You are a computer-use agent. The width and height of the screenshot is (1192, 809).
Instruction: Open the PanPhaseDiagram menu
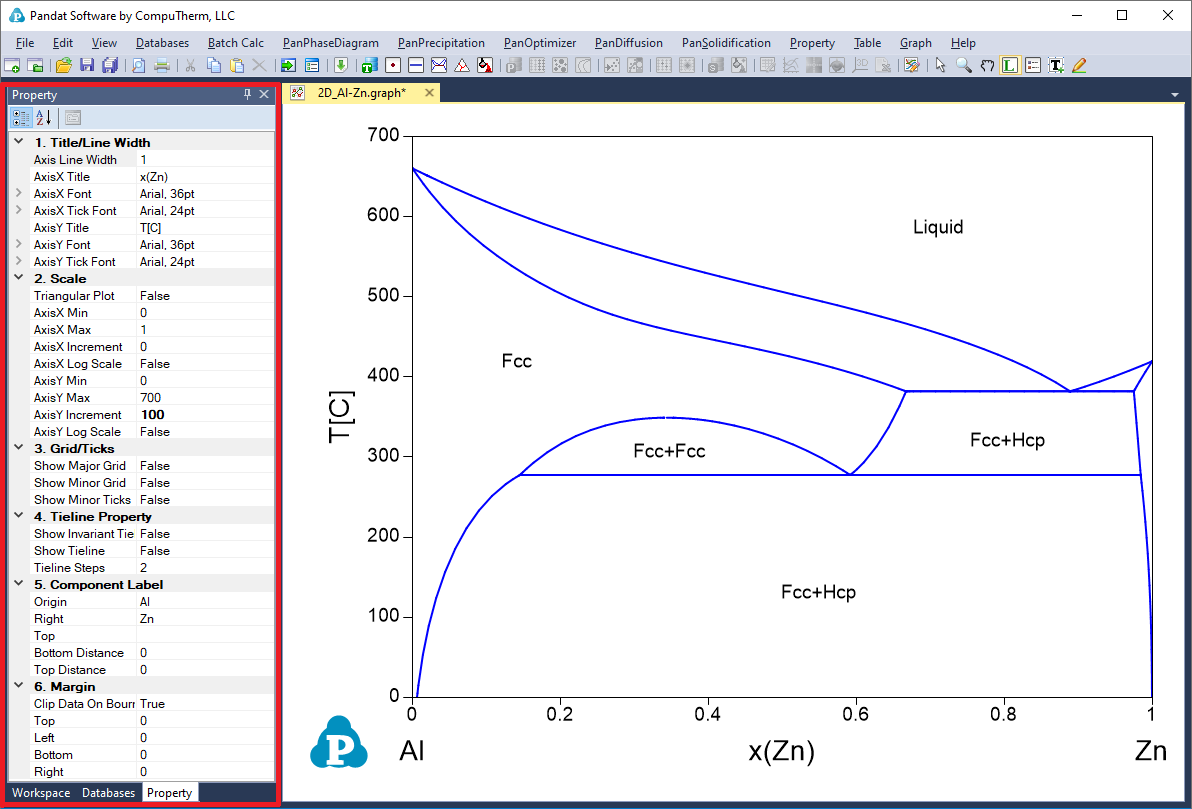[330, 43]
